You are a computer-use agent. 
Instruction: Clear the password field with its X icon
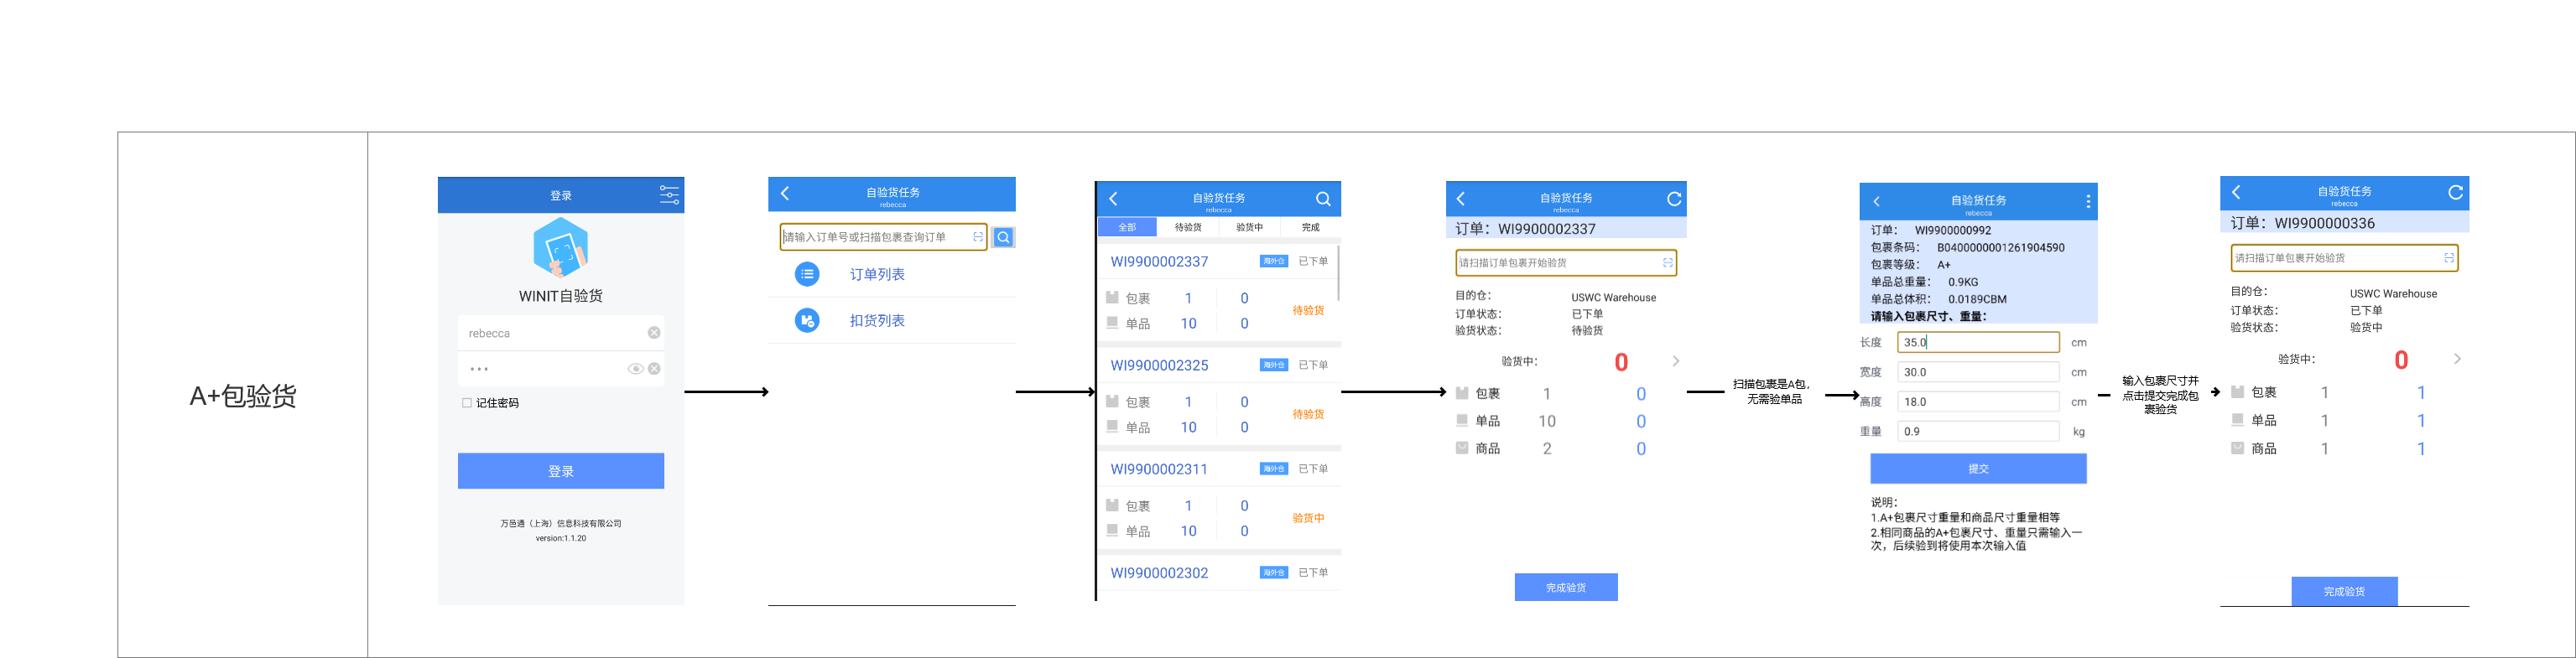click(x=654, y=369)
